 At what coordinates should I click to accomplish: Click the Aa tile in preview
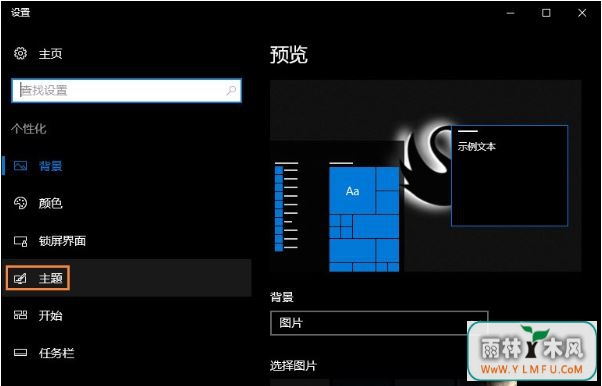(x=352, y=191)
